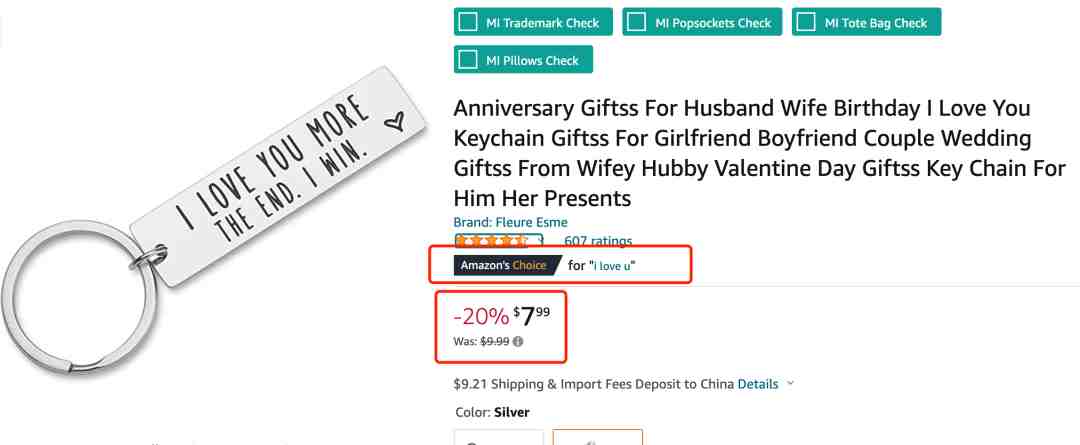The height and width of the screenshot is (445, 1080).
Task: Open the 607 ratings link
Action: 598,241
